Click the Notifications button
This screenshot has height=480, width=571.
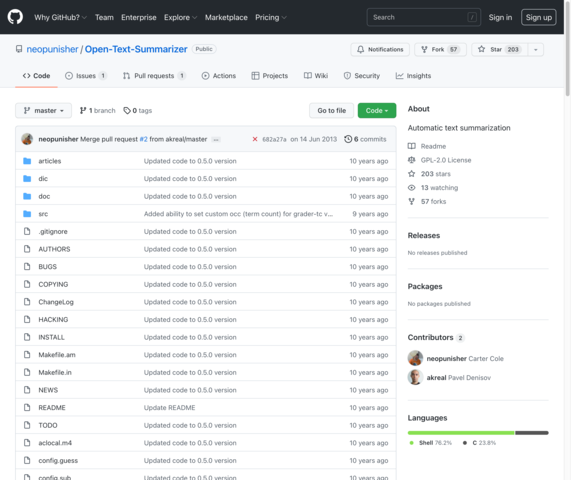point(380,50)
